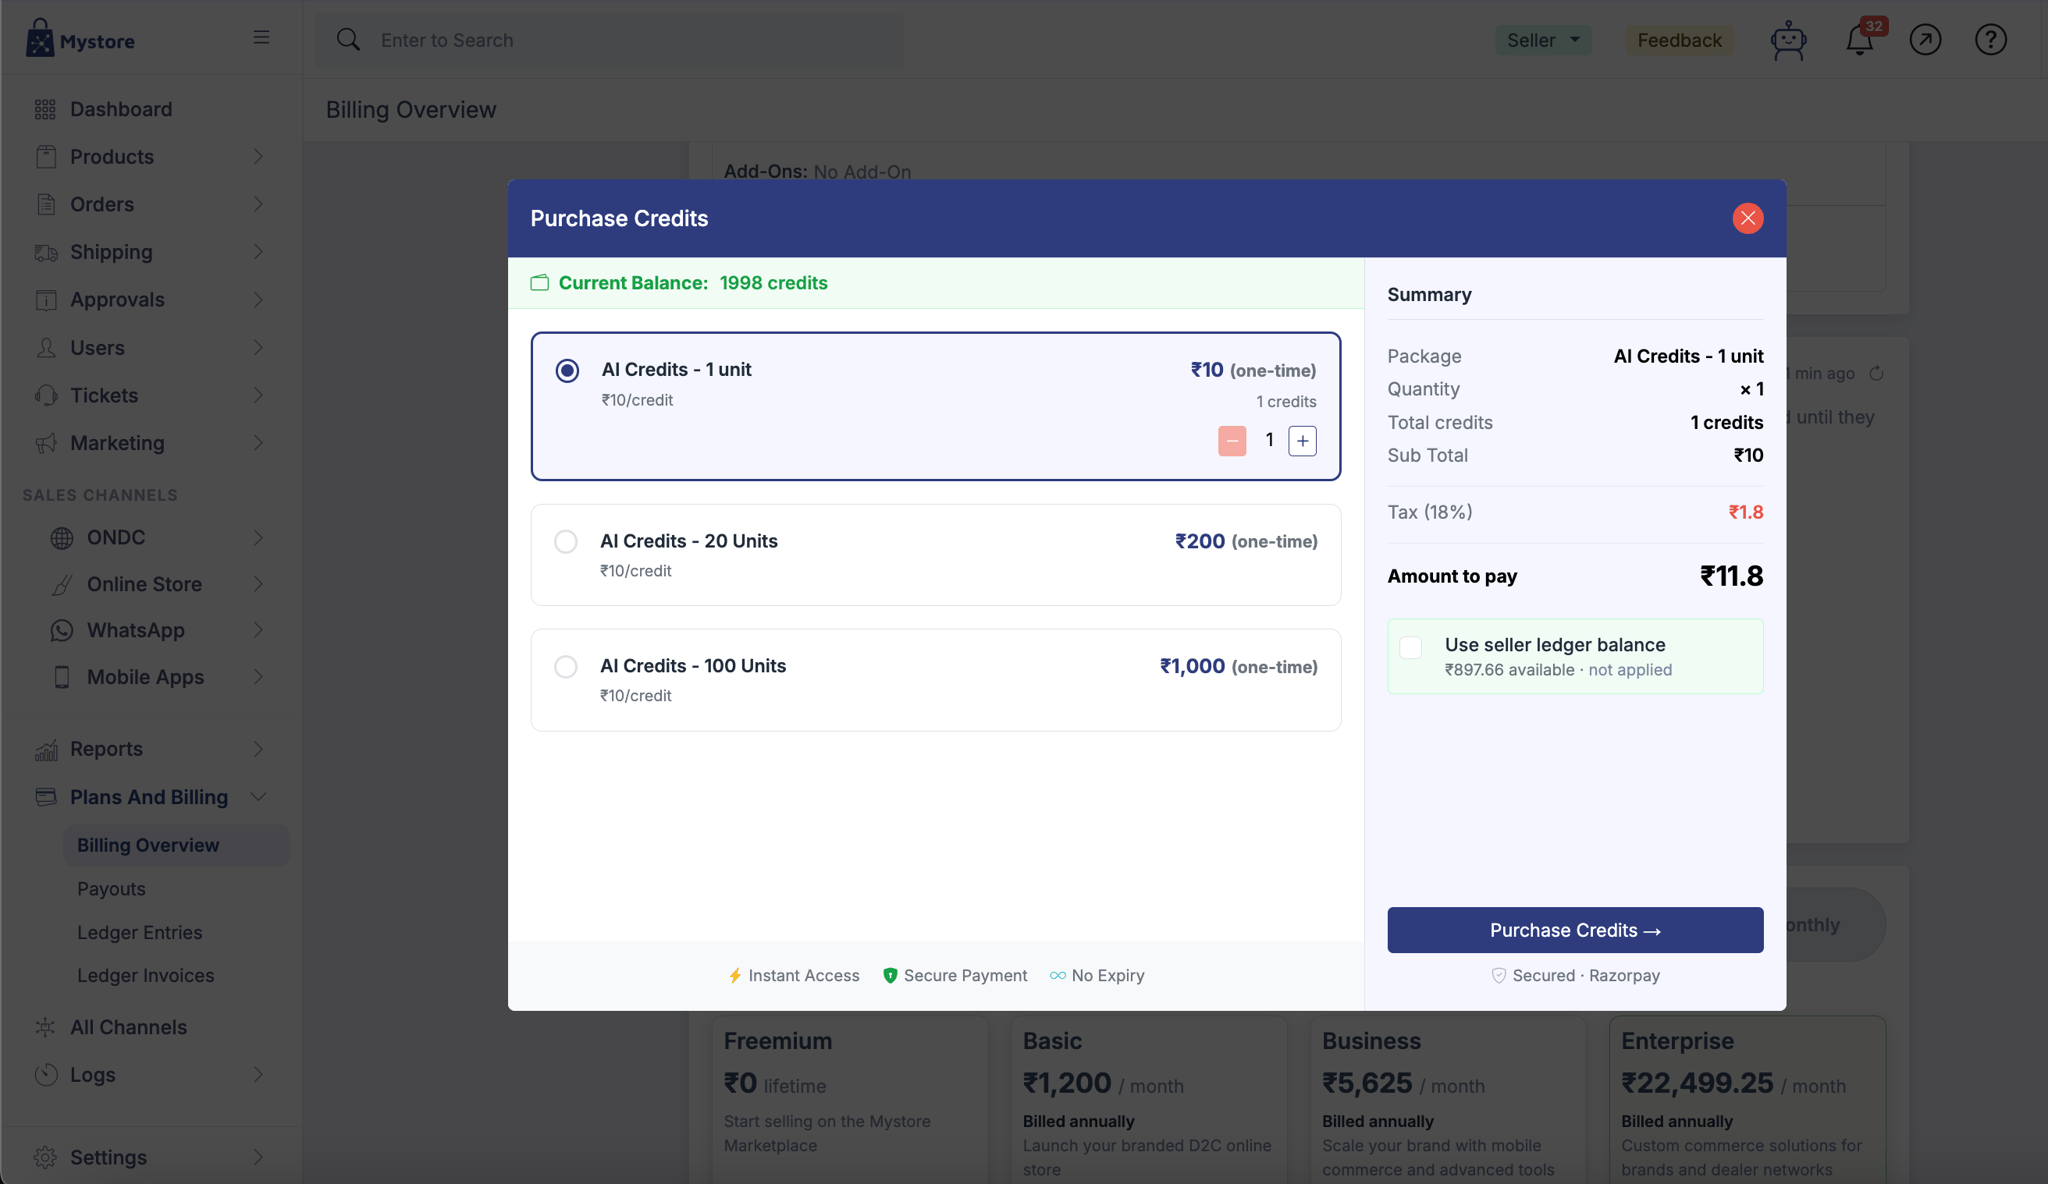Viewport: 2048px width, 1184px height.
Task: Select AI Credits - 1 unit radio
Action: pyautogui.click(x=567, y=370)
